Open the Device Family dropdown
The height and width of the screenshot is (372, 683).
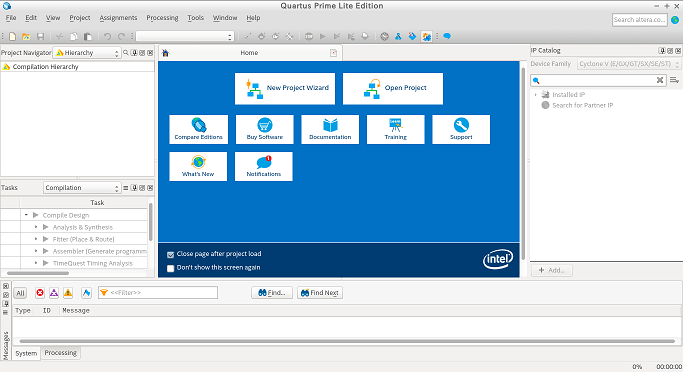coord(629,64)
